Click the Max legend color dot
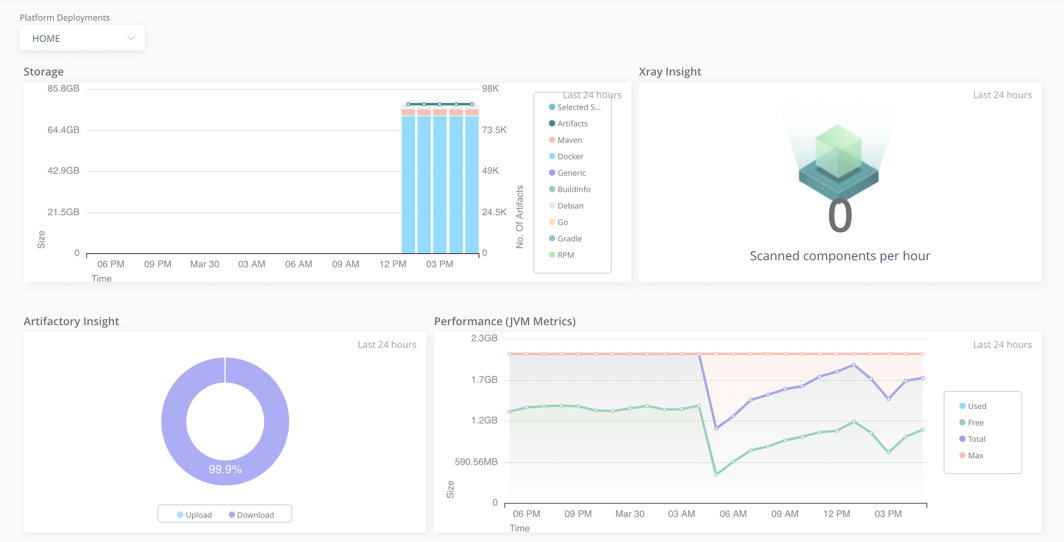 point(962,456)
